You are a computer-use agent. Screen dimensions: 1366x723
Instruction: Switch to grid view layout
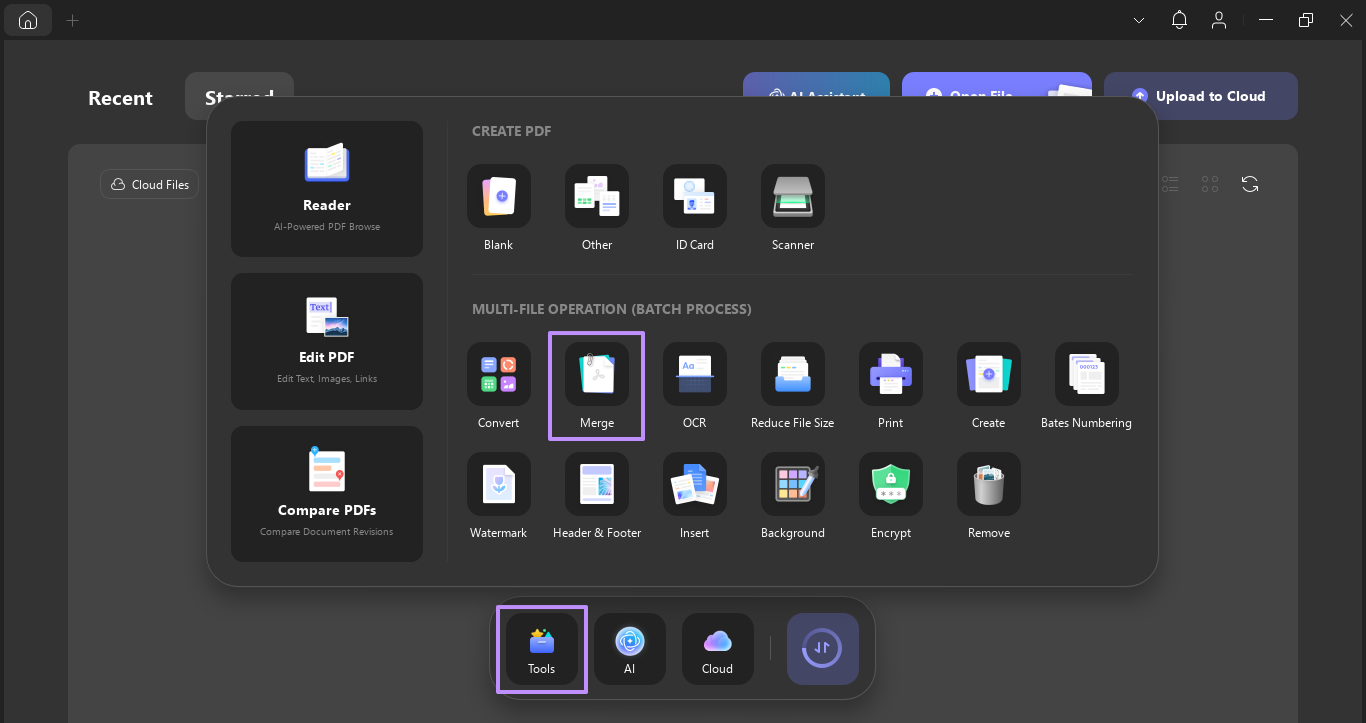click(1210, 183)
